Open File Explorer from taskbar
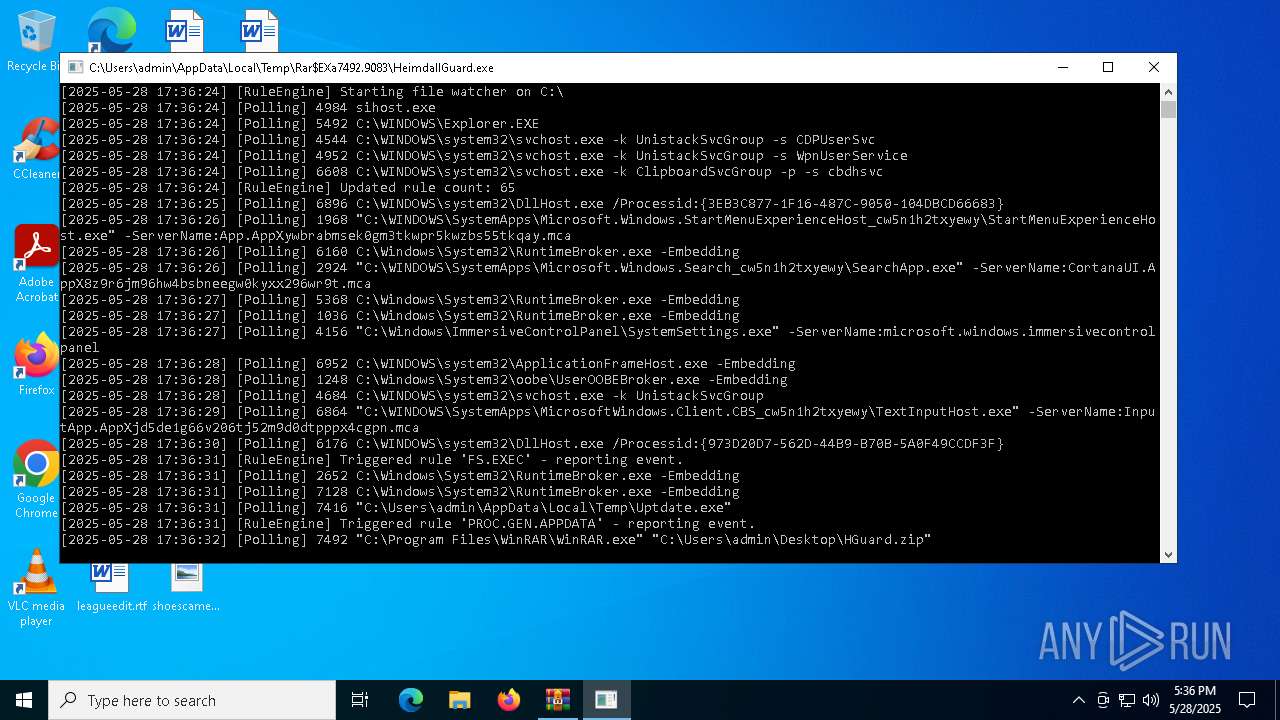This screenshot has height=720, width=1280. [459, 700]
